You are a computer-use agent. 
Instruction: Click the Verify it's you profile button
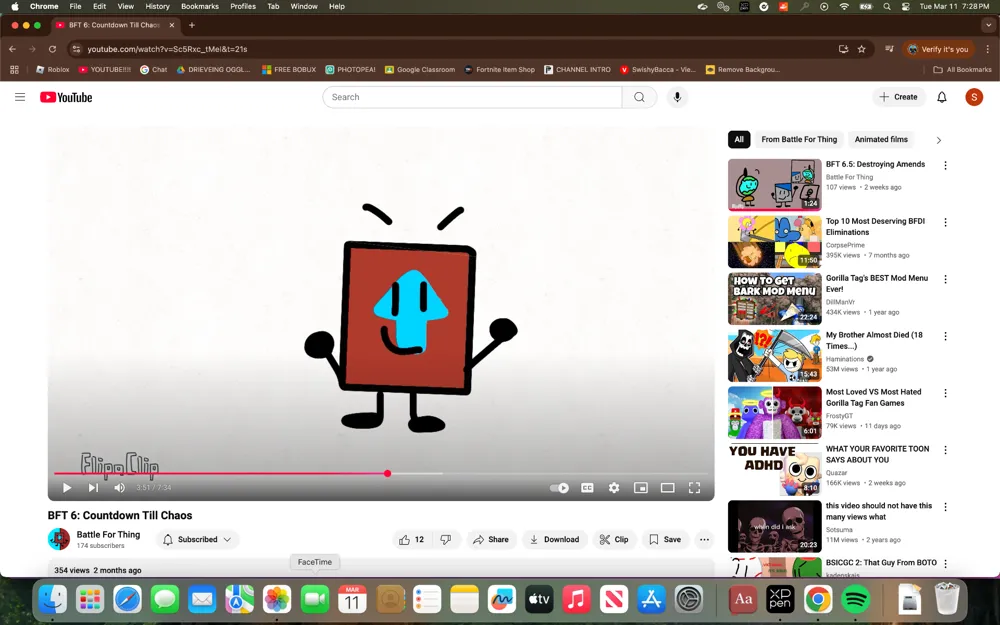(938, 49)
